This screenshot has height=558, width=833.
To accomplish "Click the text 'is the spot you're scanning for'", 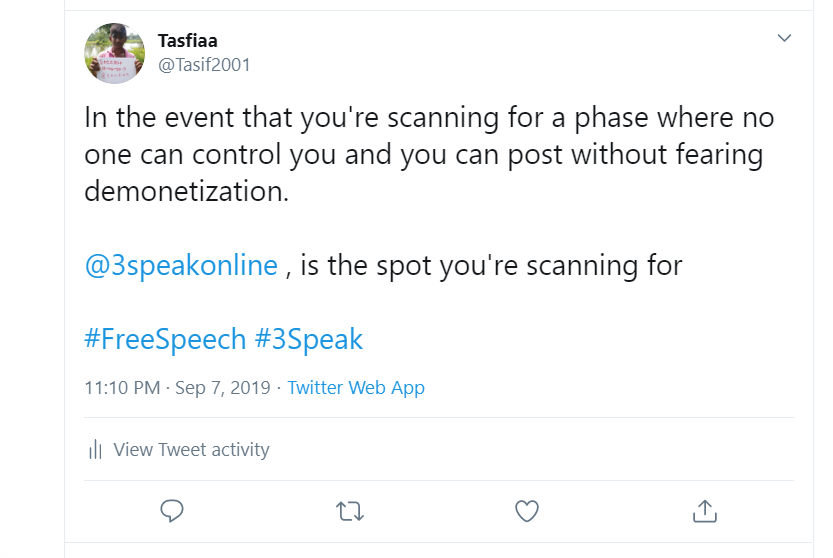I will 491,265.
